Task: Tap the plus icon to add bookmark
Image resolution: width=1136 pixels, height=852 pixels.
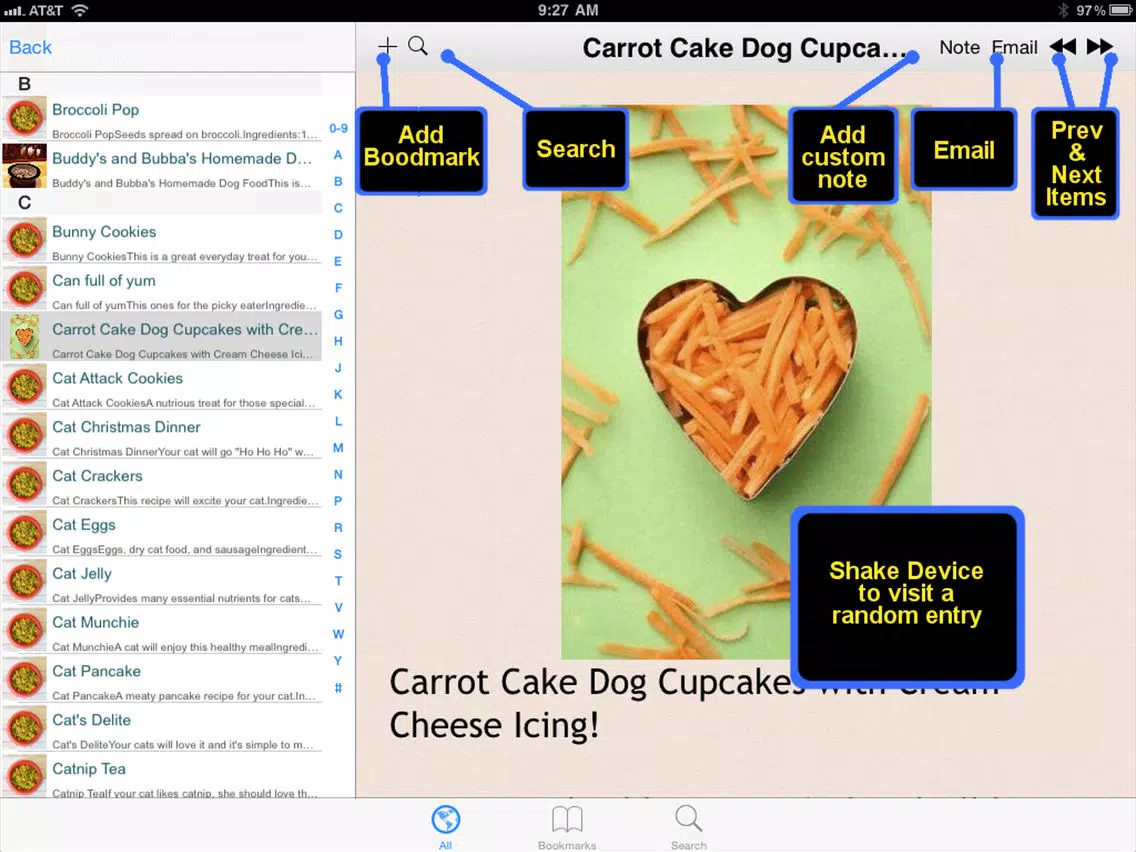Action: (x=387, y=46)
